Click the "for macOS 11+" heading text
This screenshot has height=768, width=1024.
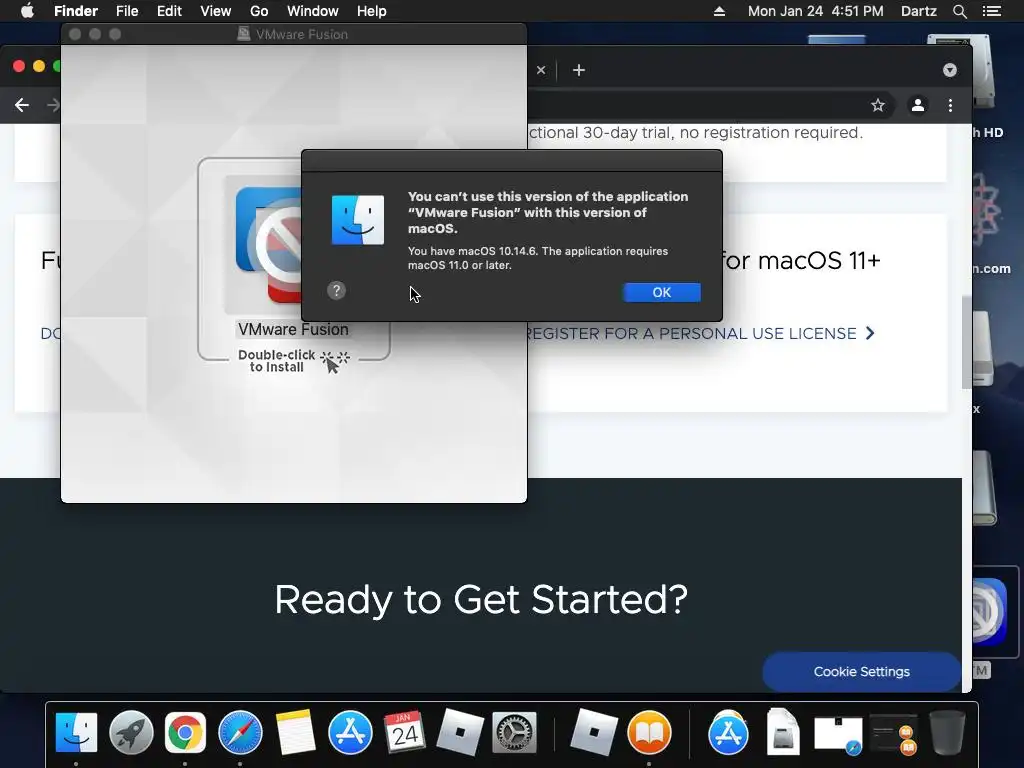point(801,261)
